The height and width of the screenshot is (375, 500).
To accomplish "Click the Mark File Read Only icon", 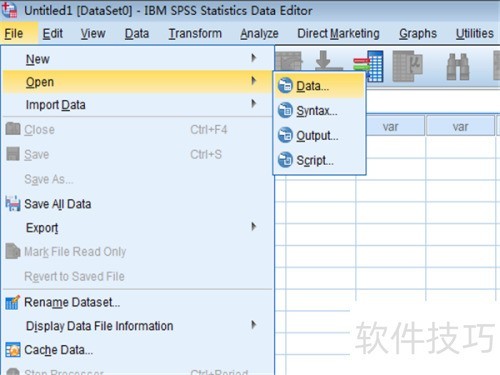I will 13,251.
